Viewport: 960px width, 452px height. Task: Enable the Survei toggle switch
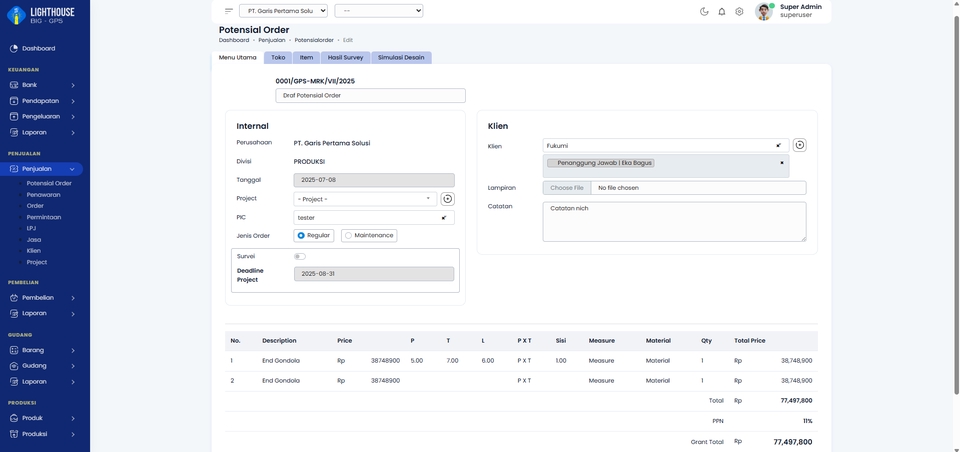pos(299,257)
